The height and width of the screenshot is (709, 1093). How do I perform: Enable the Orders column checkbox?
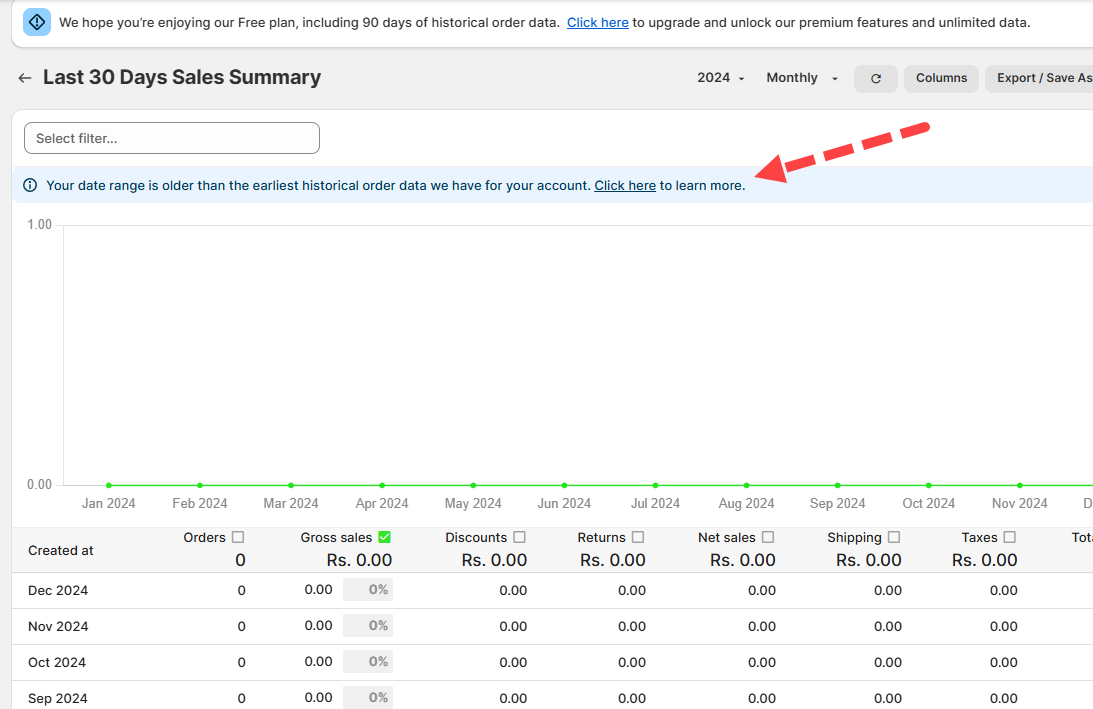tap(238, 537)
